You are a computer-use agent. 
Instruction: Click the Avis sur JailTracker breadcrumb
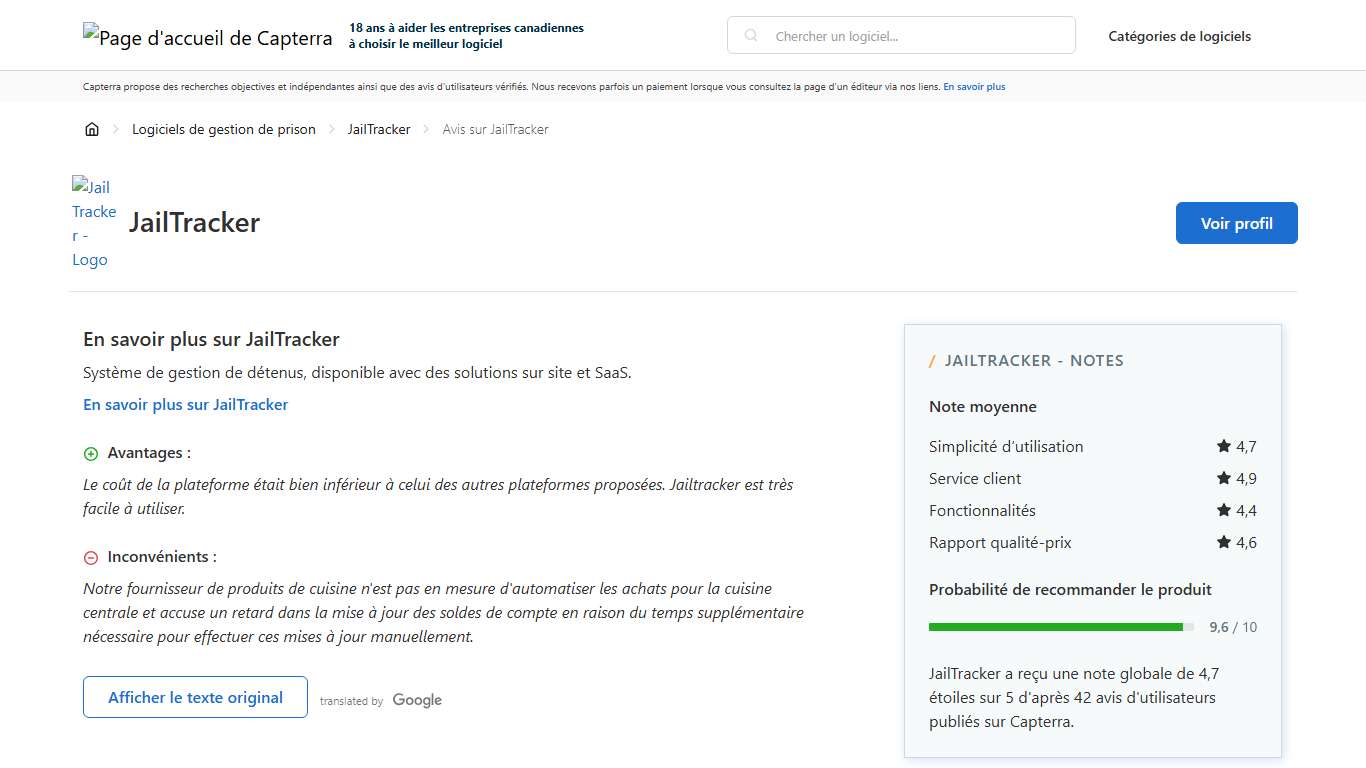pyautogui.click(x=496, y=129)
